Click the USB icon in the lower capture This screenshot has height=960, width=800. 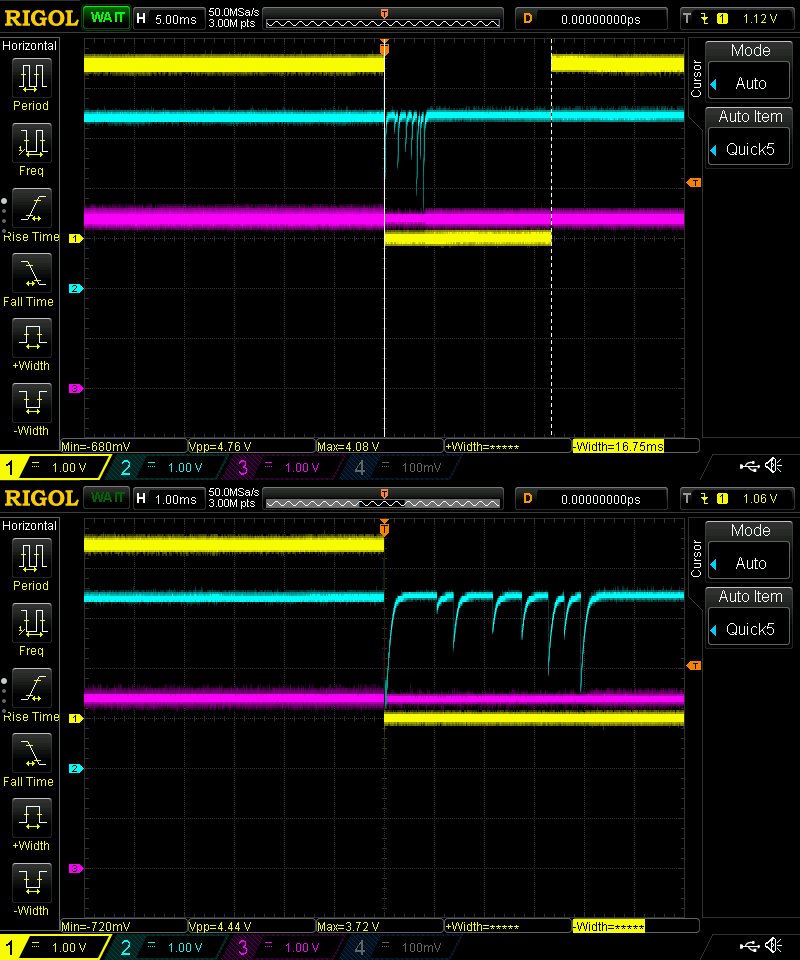click(749, 947)
